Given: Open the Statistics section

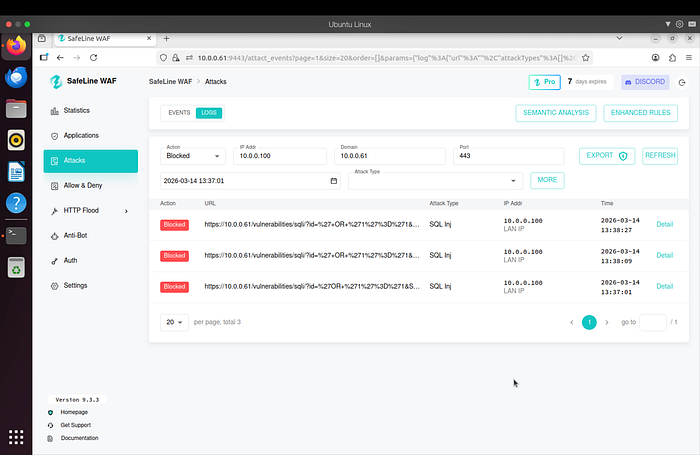Looking at the screenshot, I should click(x=91, y=111).
